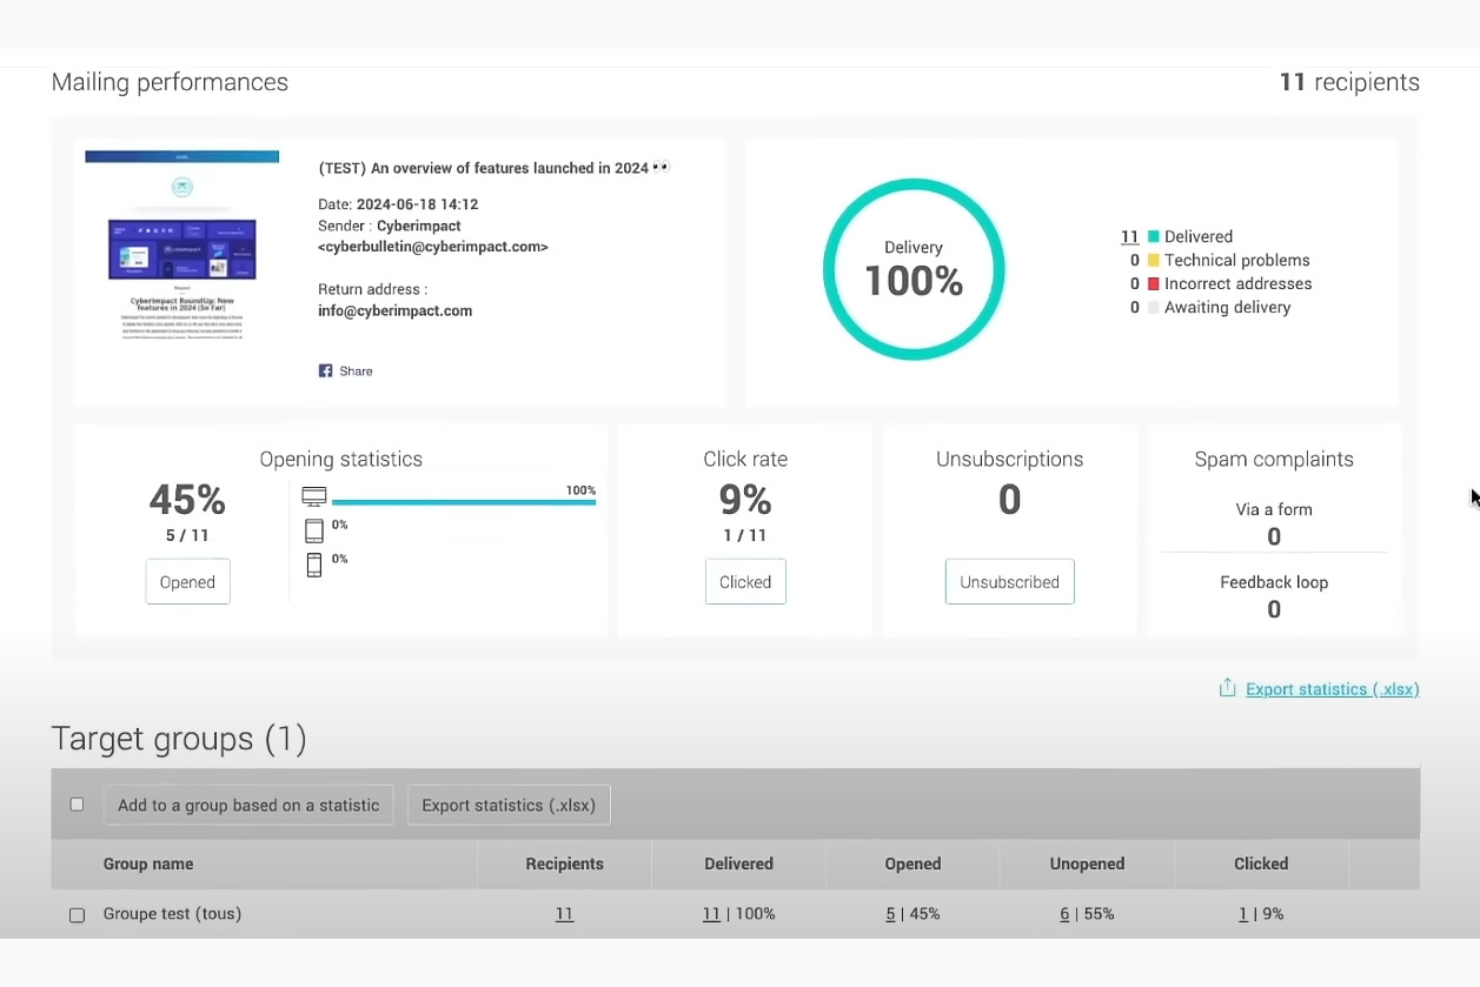Viewport: 1480px width, 987px height.
Task: Open the Delivered 11 link in Groupe test row
Action: 711,914
